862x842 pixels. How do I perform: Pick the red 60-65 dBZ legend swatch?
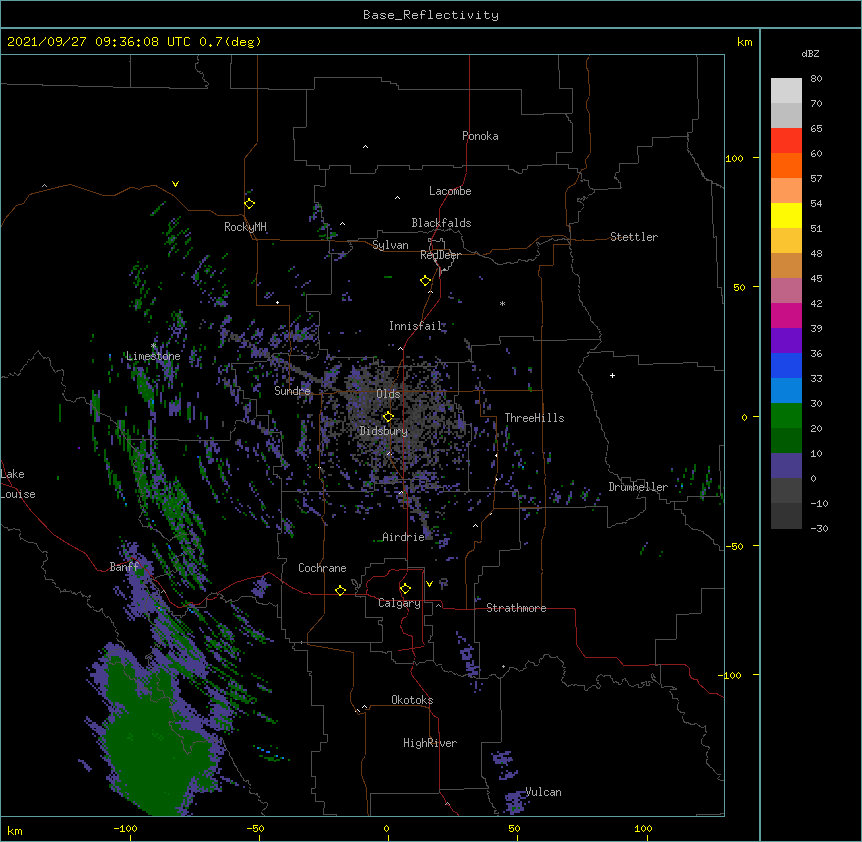click(786, 140)
